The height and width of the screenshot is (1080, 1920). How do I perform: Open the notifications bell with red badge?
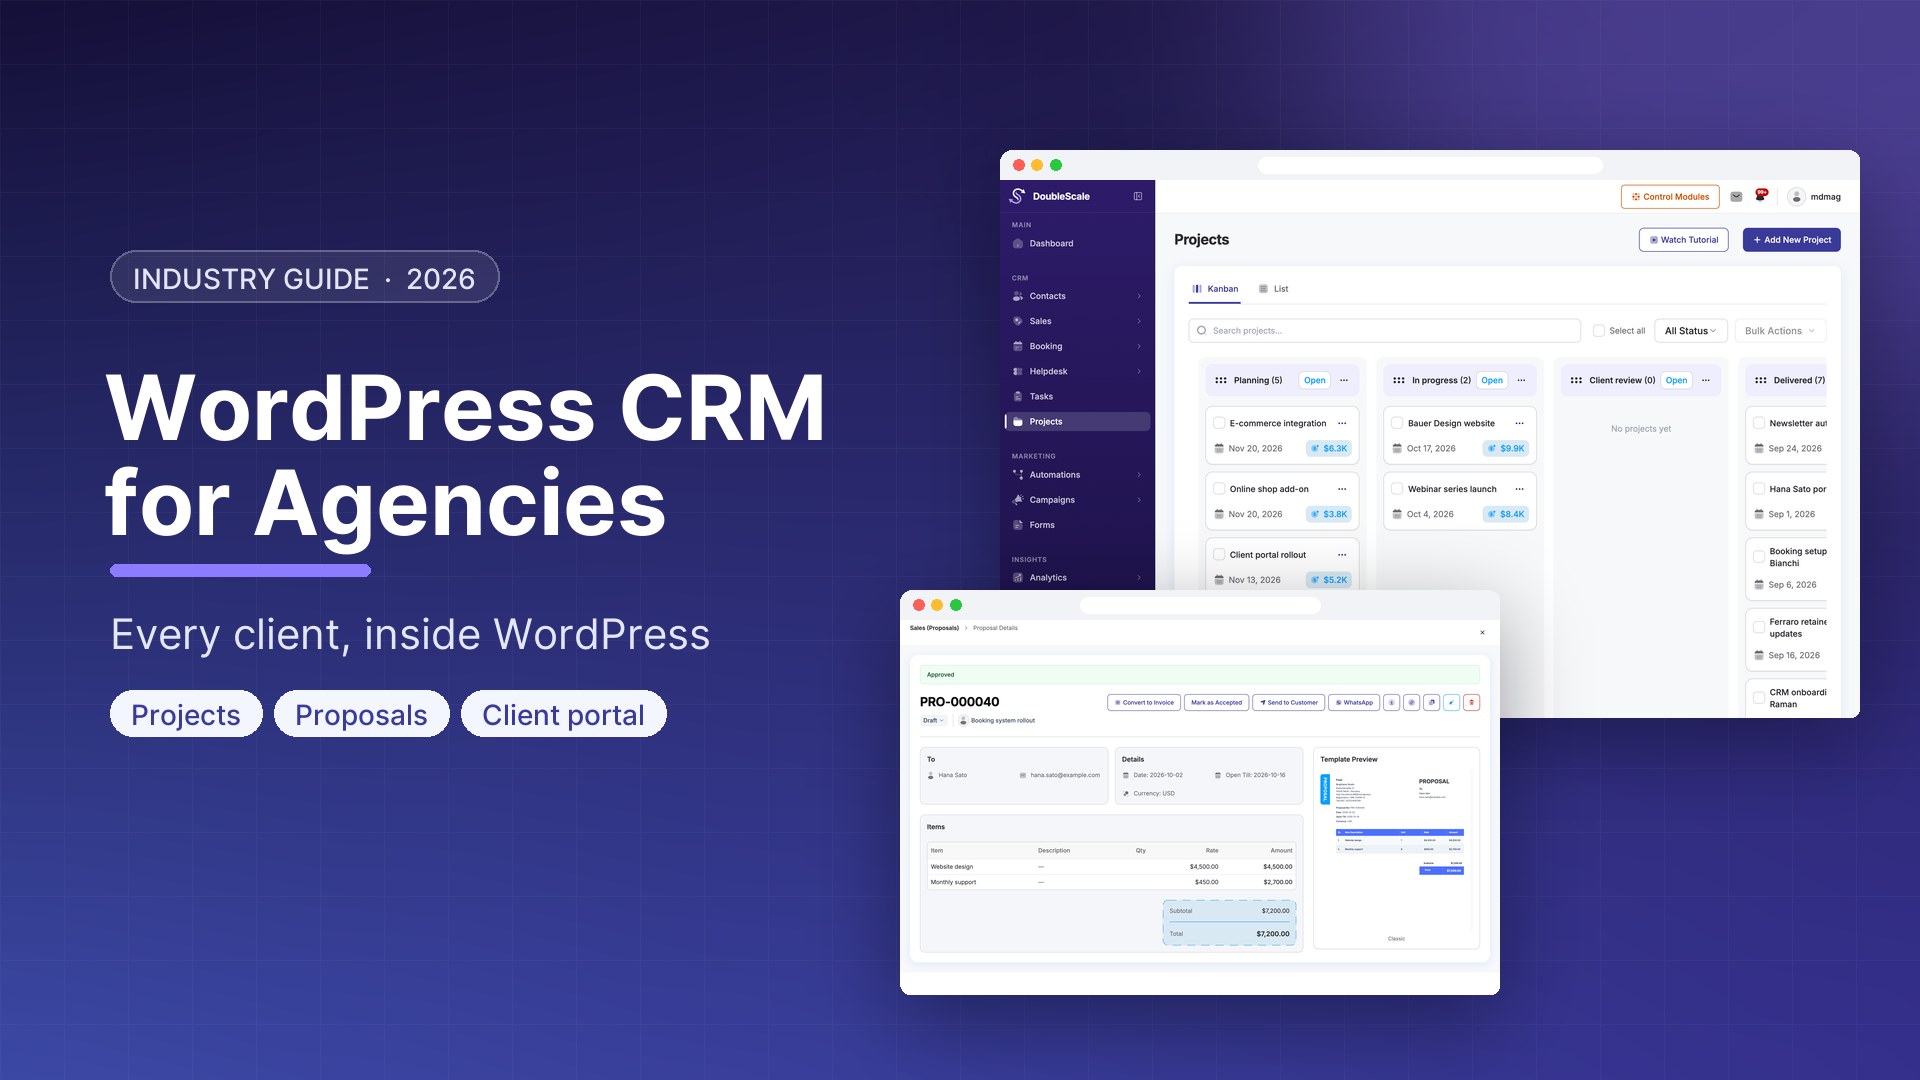(x=1760, y=195)
